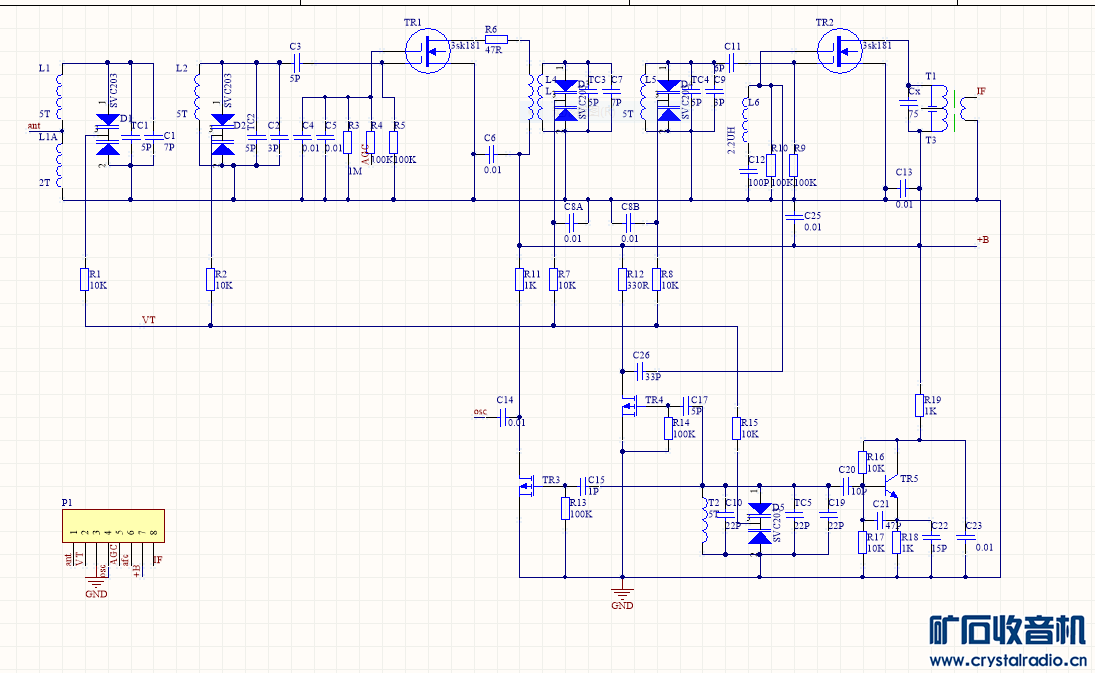Click the +B power net label
Viewport: 1095px width, 673px height.
(x=983, y=239)
